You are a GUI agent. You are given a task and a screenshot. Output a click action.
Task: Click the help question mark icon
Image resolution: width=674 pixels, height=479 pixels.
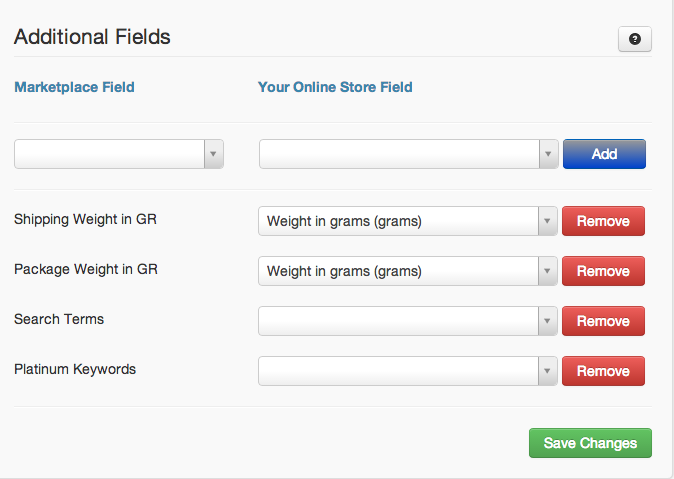634,39
